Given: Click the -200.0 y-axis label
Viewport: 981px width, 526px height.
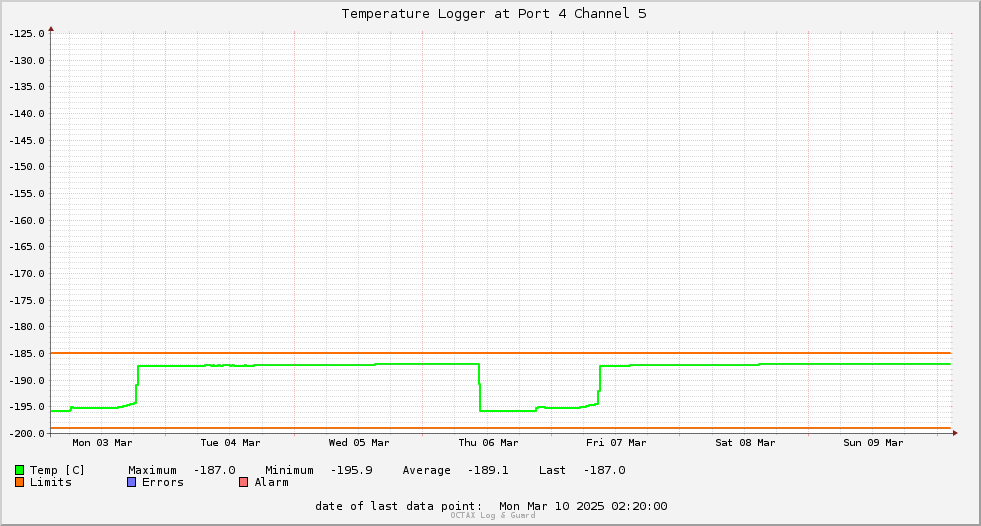Looking at the screenshot, I should tap(27, 433).
